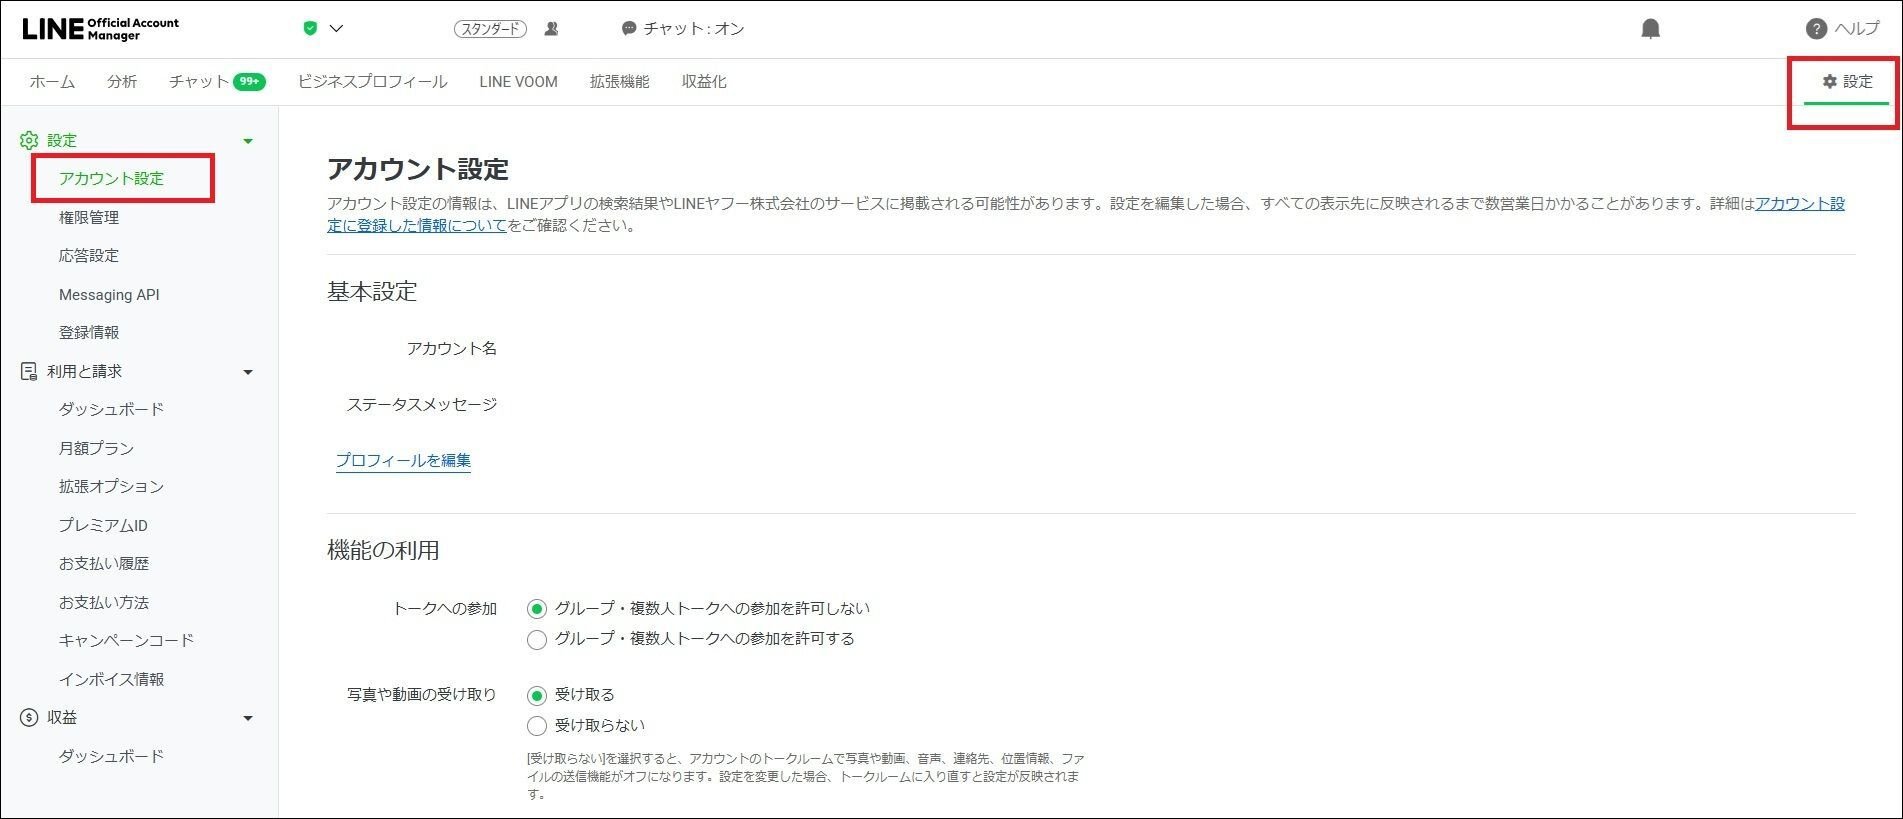Select グループ・複数人トークへの参加を許可しない radio
This screenshot has height=819, width=1903.
(537, 609)
